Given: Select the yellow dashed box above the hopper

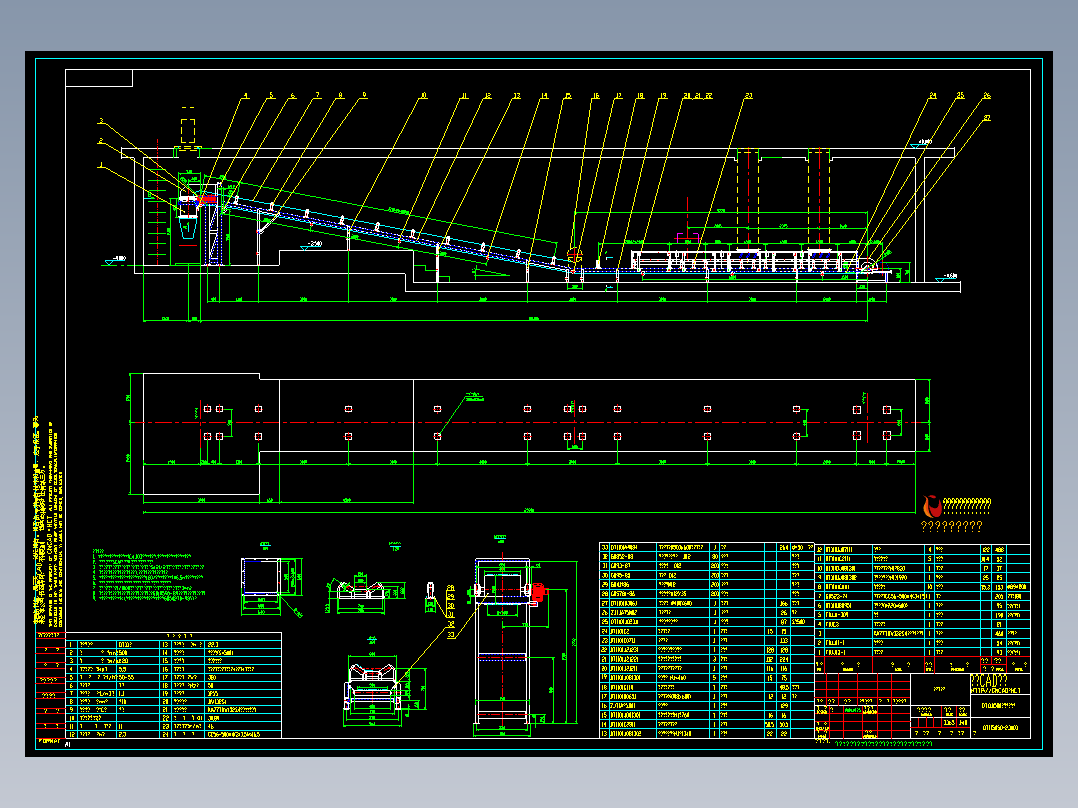Looking at the screenshot, I should pyautogui.click(x=188, y=130).
